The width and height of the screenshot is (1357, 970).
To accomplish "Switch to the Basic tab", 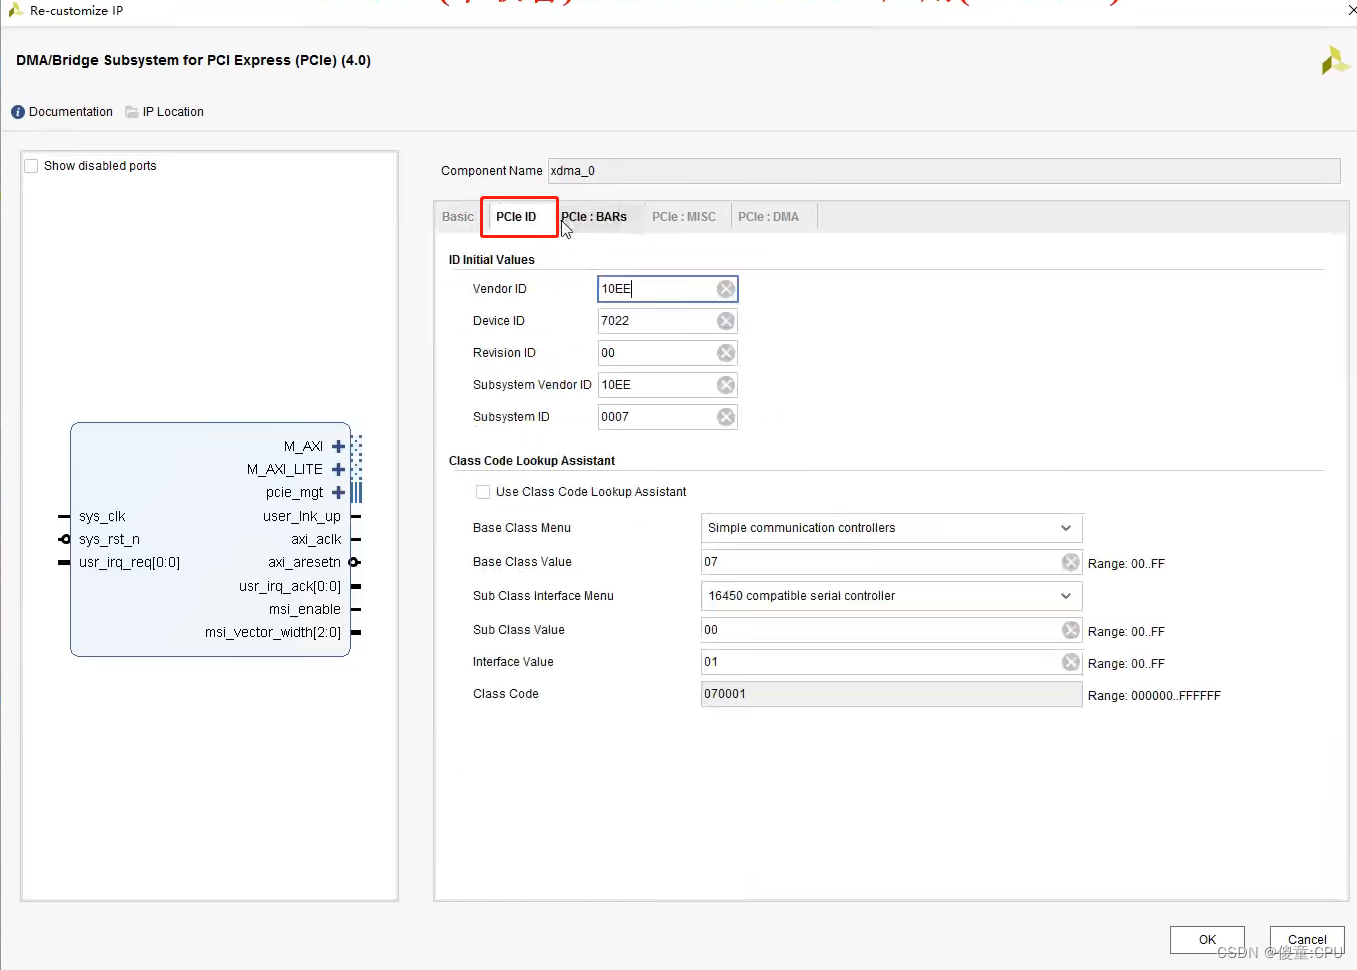I will [x=458, y=217].
